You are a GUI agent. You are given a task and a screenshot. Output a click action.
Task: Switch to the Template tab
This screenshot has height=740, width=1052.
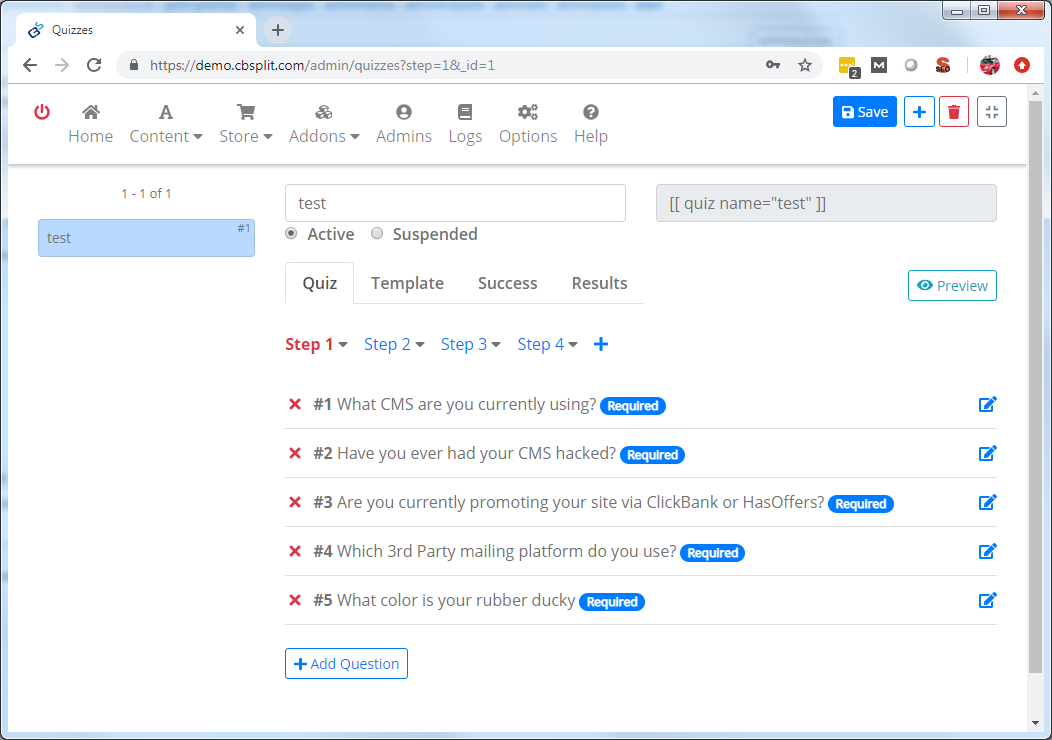[x=407, y=283]
